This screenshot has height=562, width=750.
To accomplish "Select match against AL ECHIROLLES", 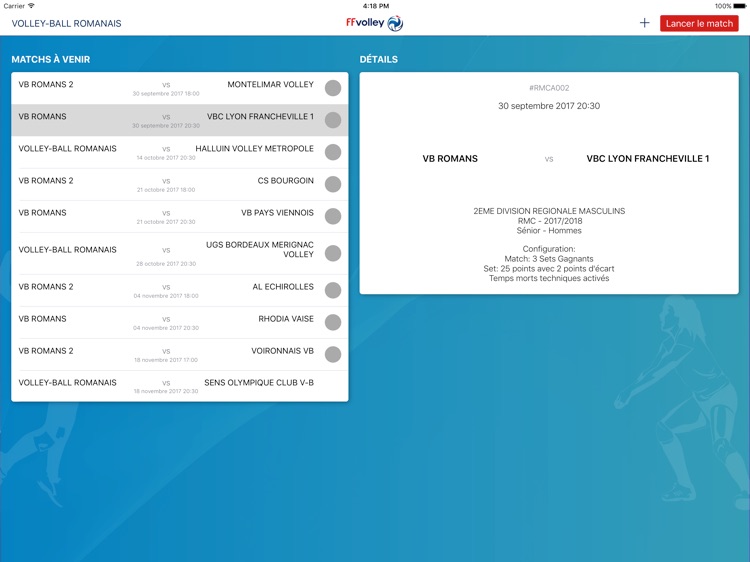I will coord(180,290).
